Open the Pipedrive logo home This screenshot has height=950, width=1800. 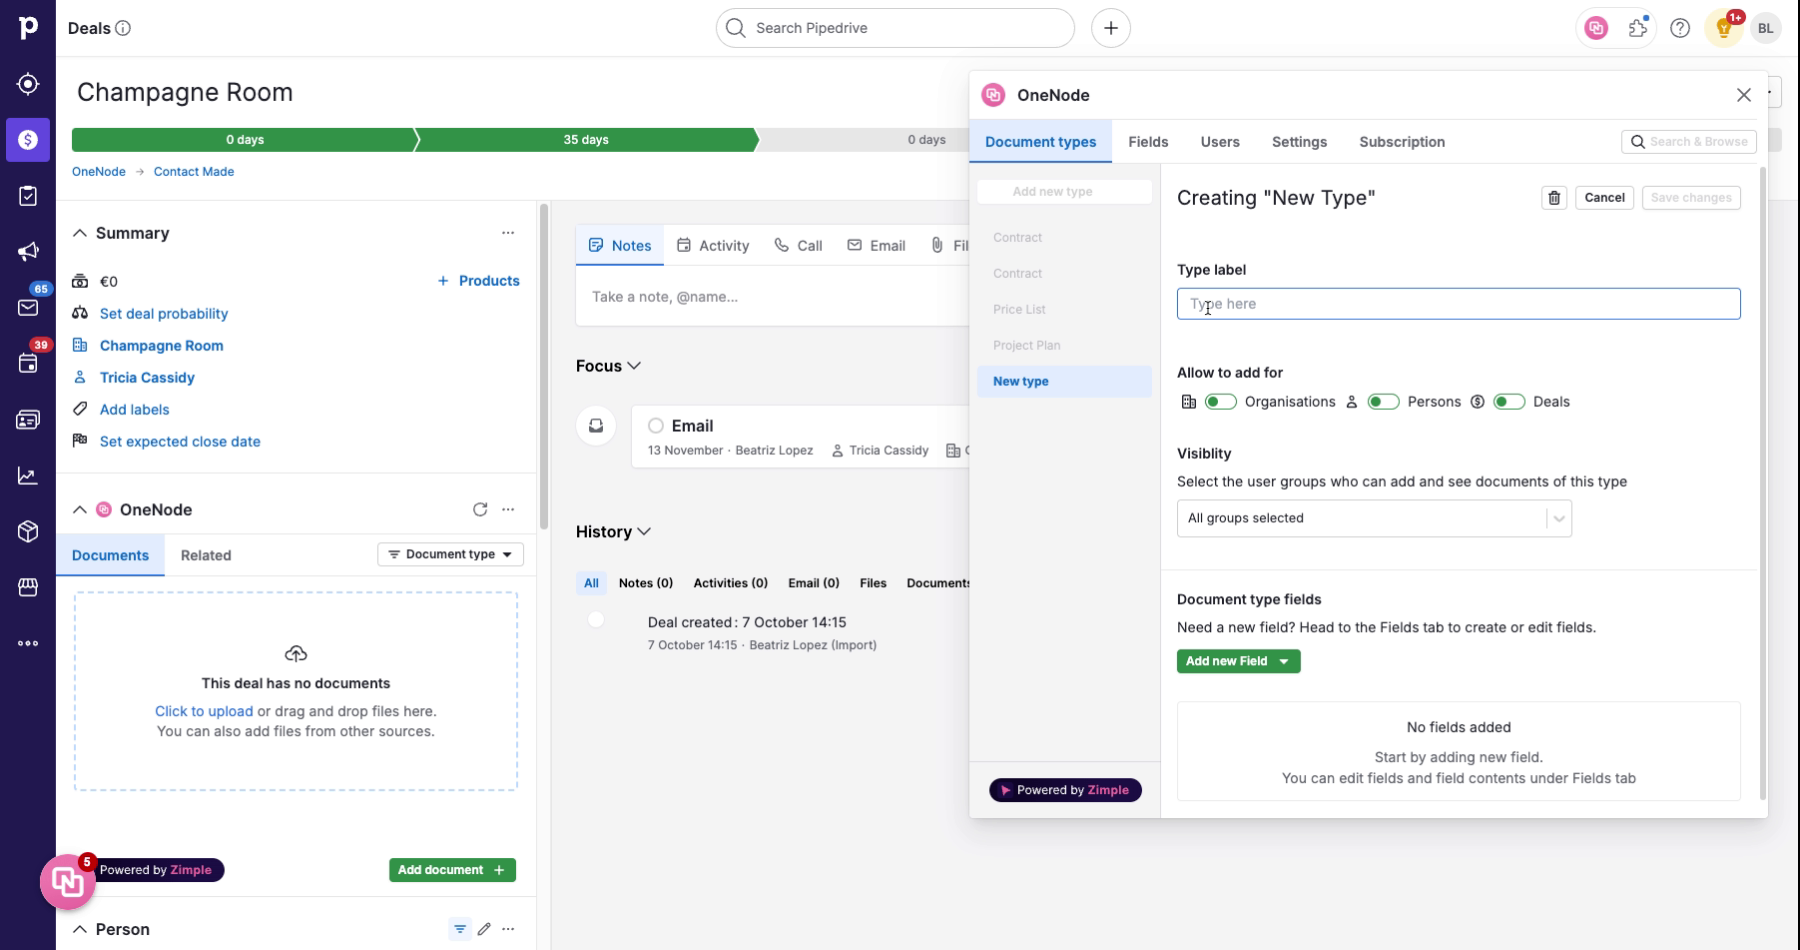[x=28, y=28]
